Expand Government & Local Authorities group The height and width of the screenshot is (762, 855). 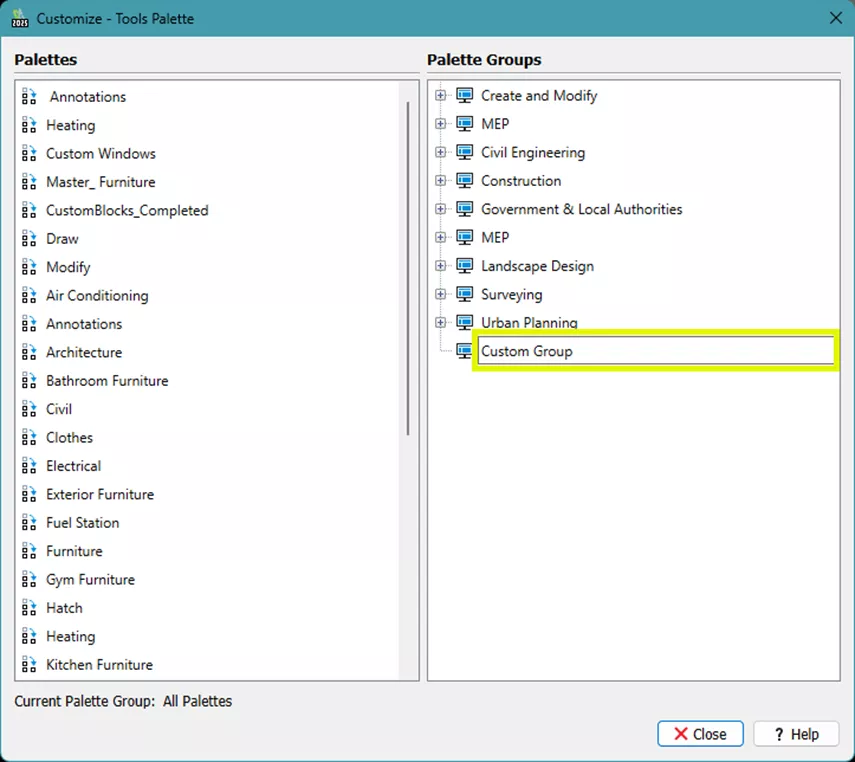[441, 210]
